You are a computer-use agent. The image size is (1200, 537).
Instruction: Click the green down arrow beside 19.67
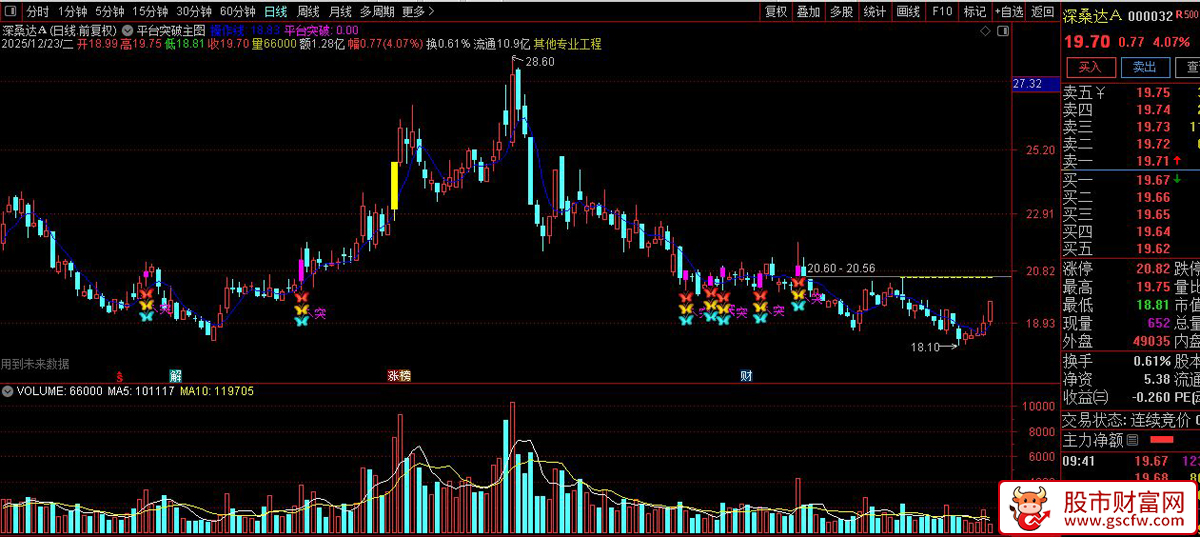tap(1177, 179)
